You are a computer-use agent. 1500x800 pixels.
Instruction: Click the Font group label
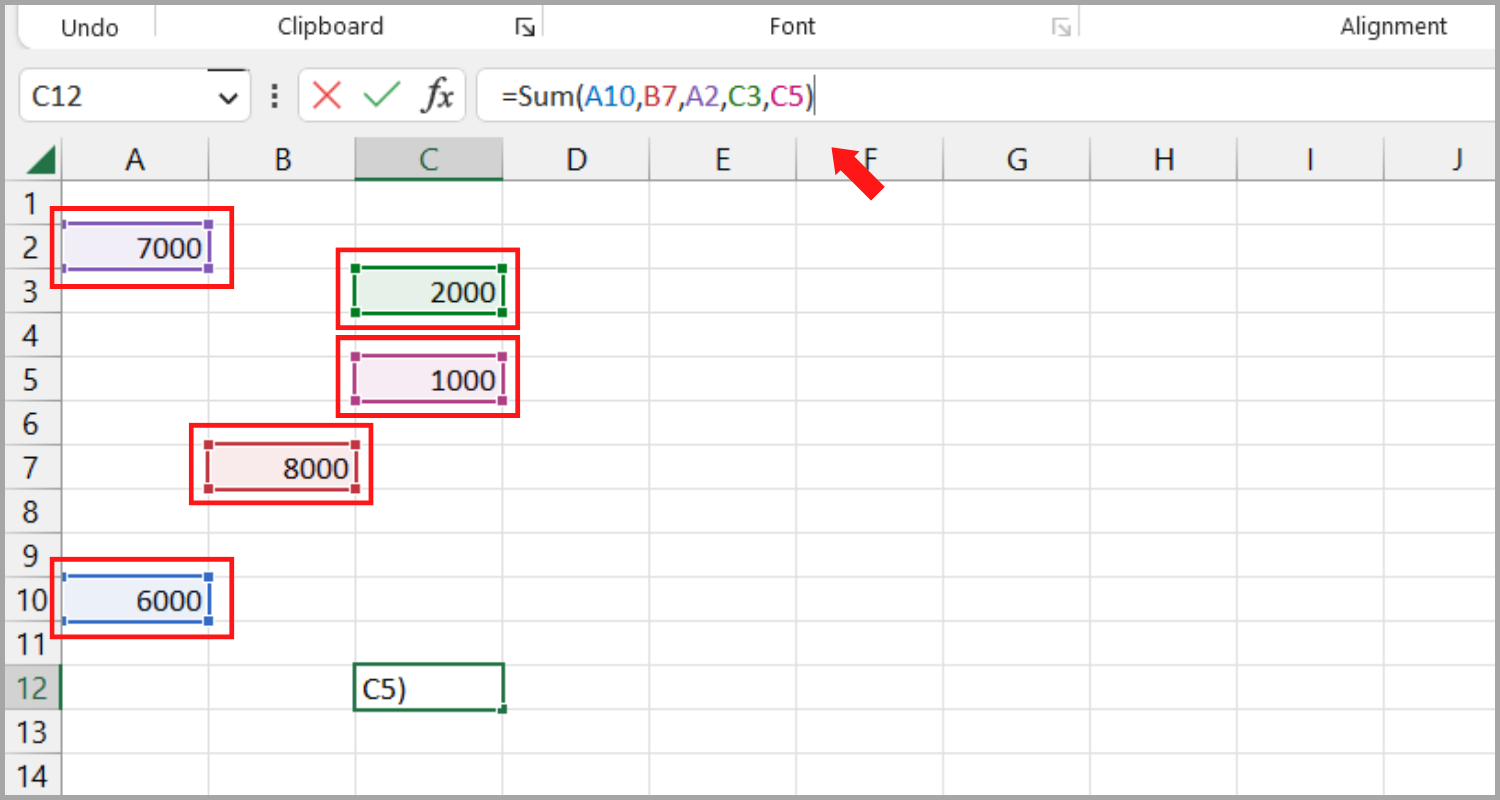[792, 27]
